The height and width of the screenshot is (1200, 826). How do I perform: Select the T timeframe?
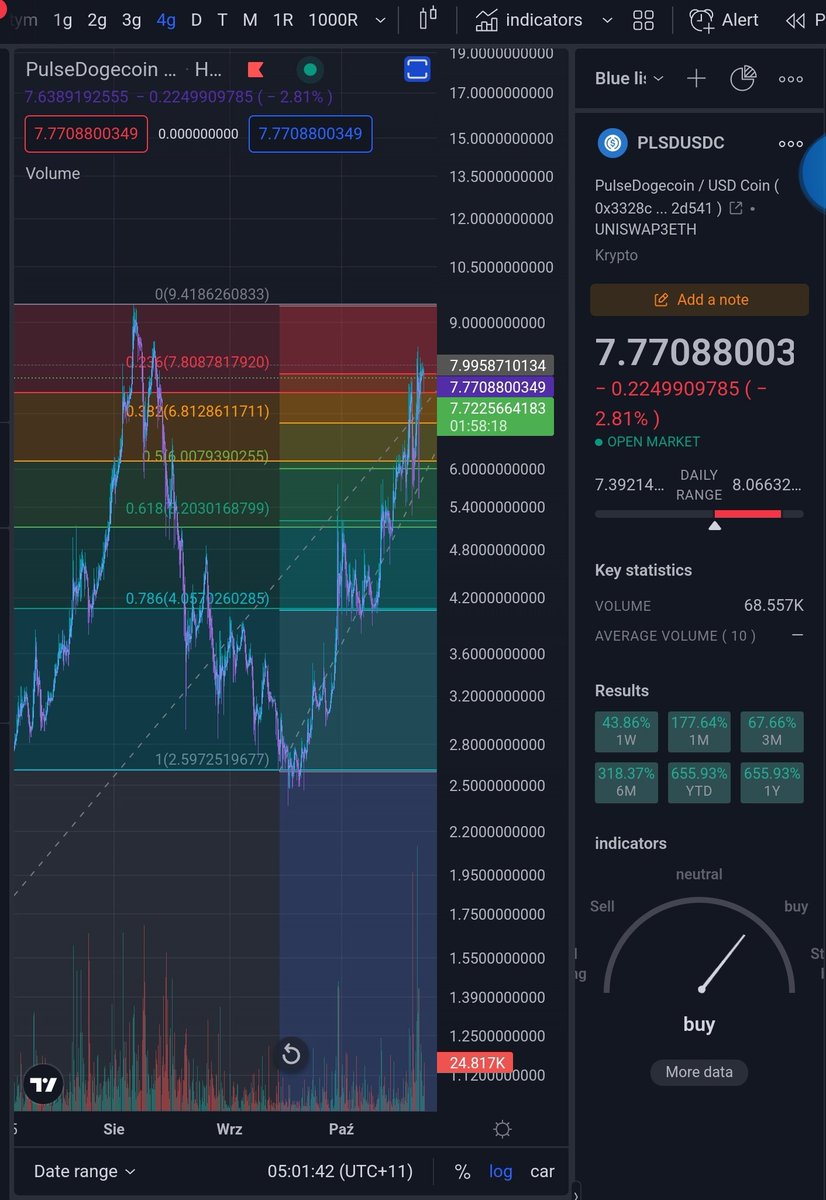click(222, 20)
